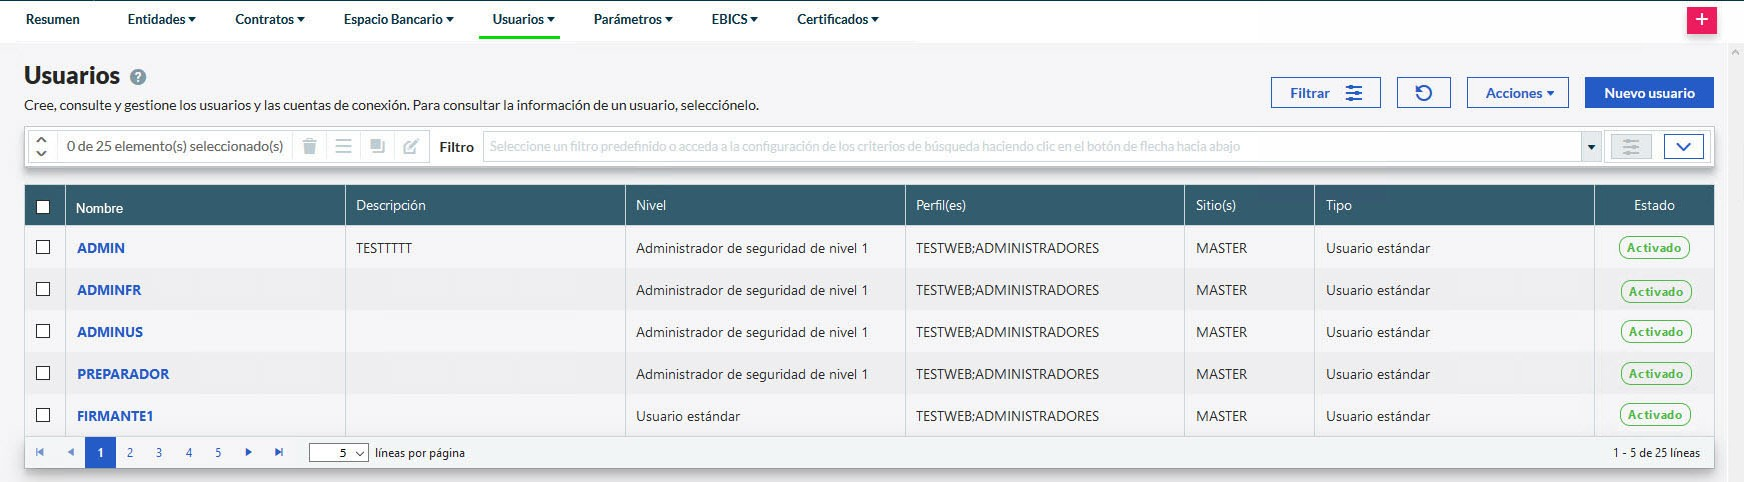Expand filter criteria with chevron button

tap(1683, 147)
